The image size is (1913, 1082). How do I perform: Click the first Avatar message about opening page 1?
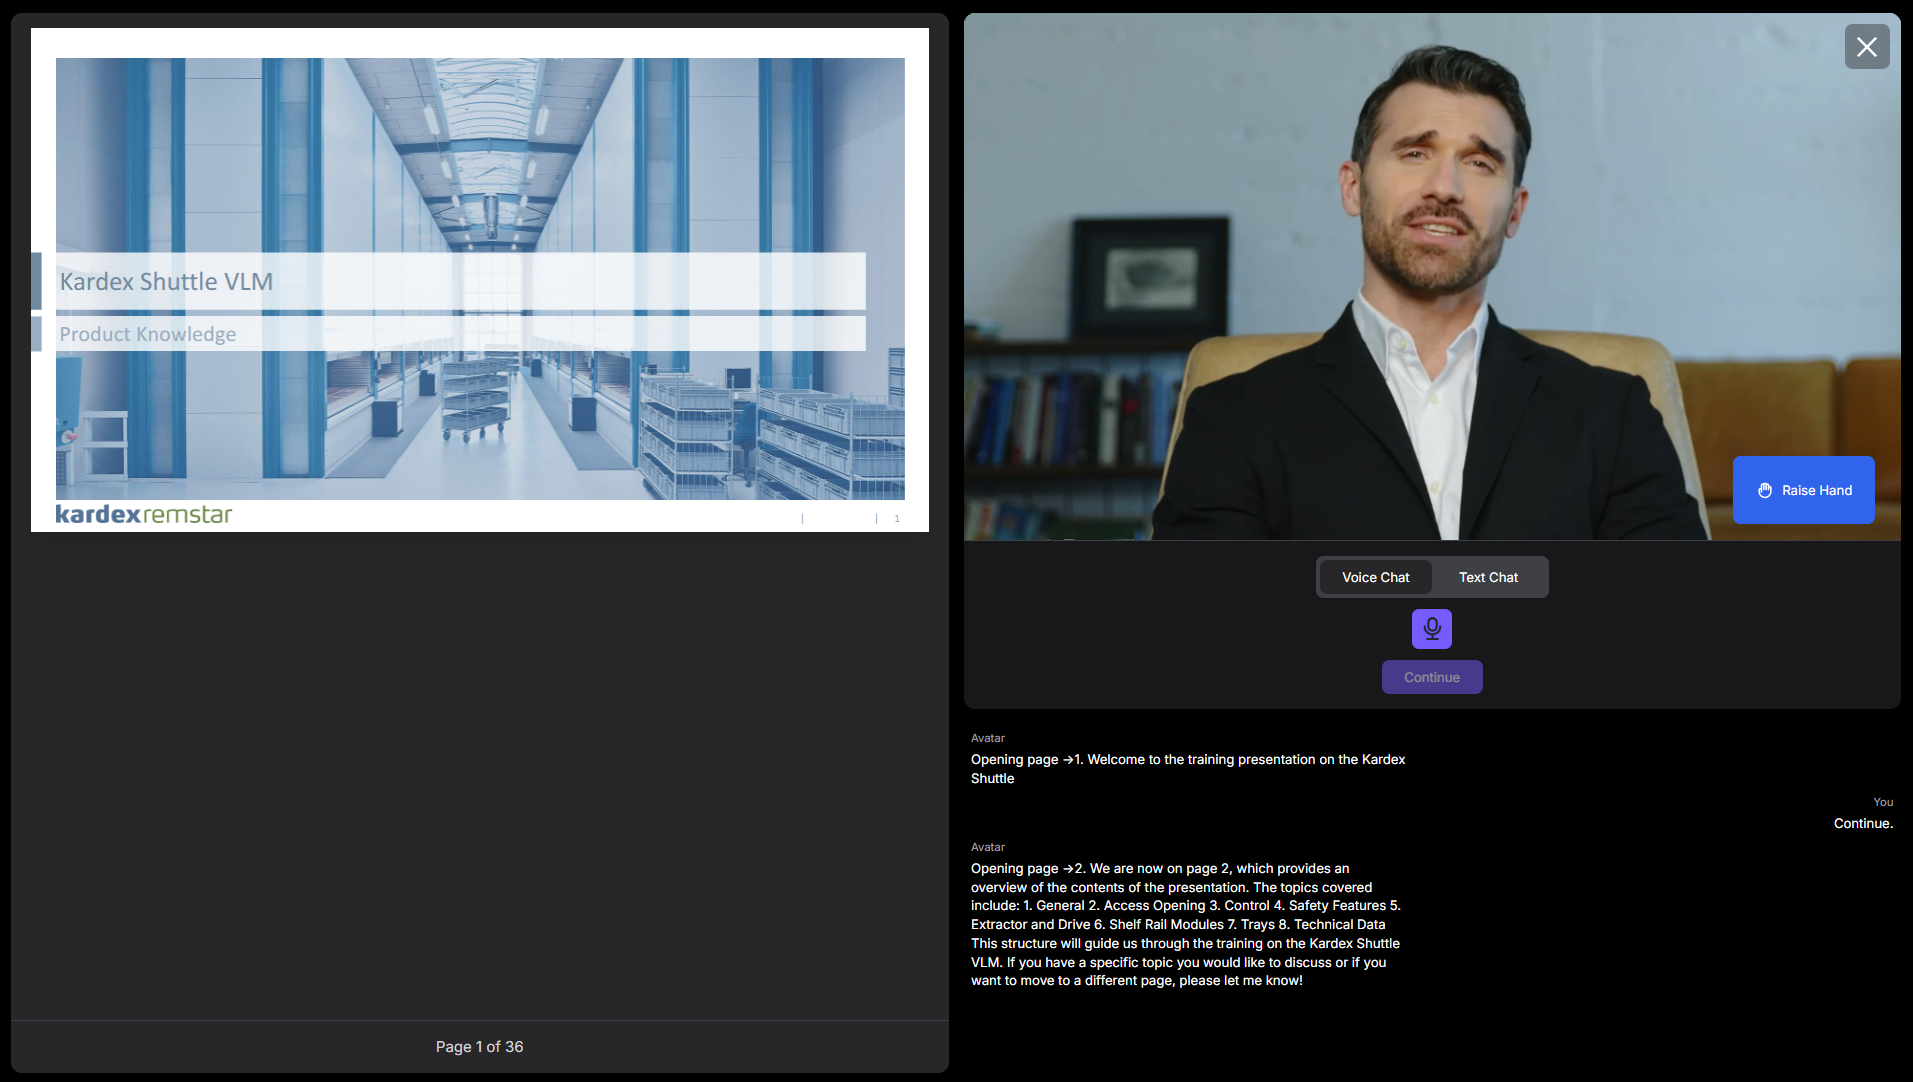click(1188, 769)
